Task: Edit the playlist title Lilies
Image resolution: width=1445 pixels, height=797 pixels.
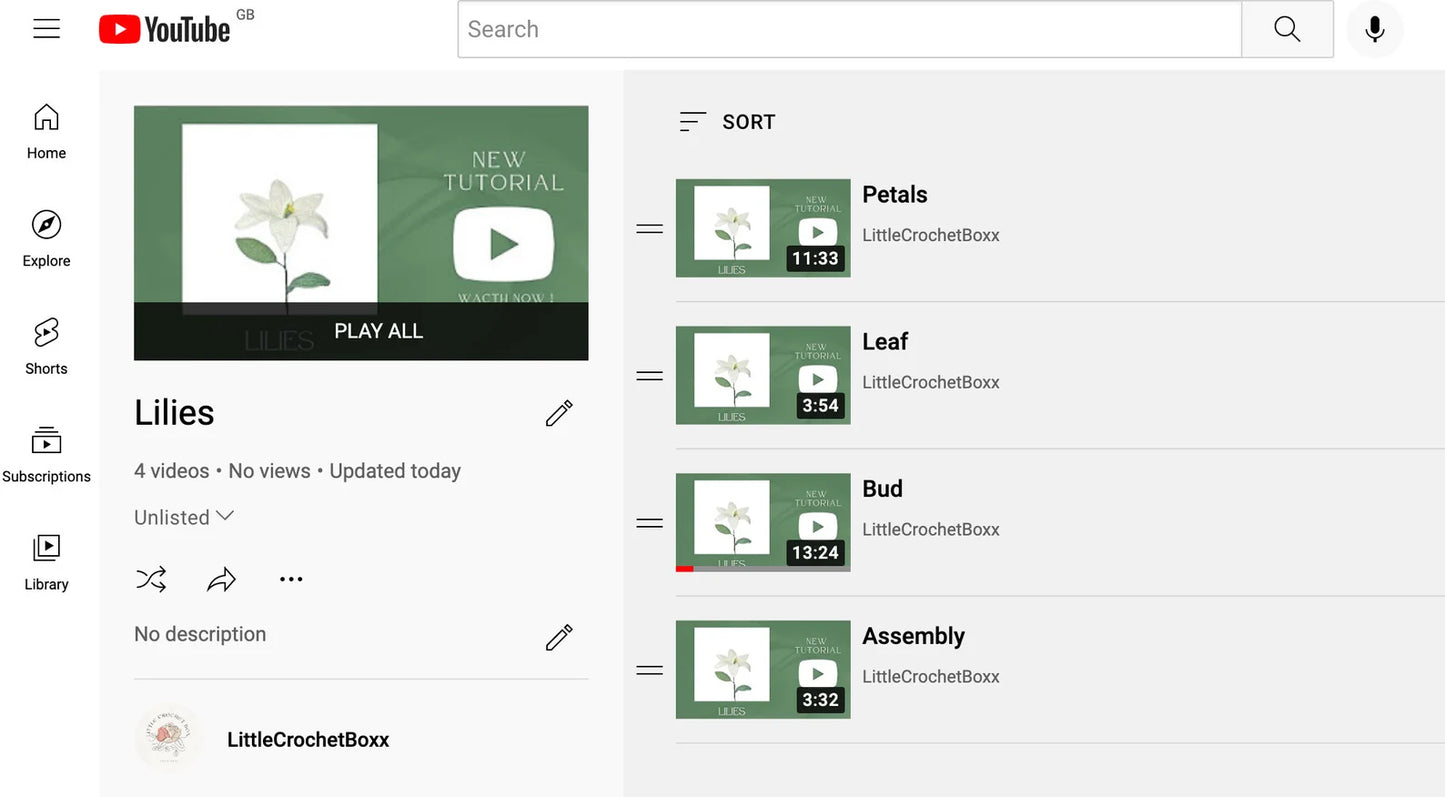Action: coord(559,413)
